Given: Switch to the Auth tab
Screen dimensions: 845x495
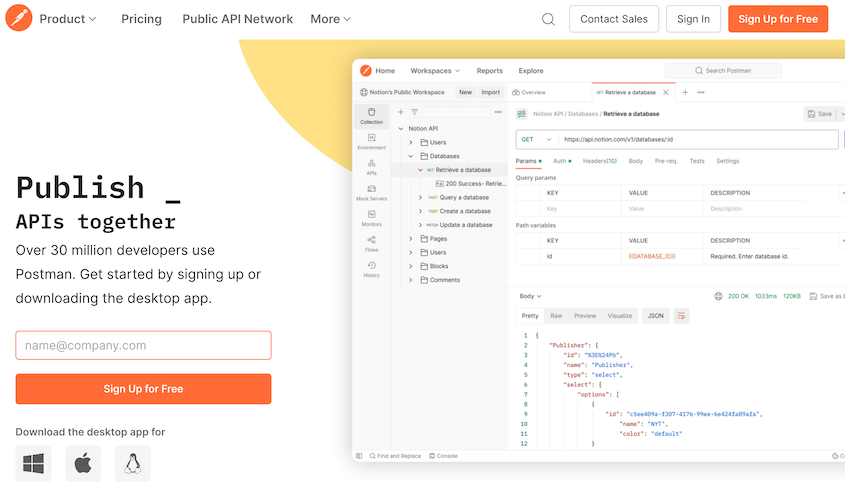Looking at the screenshot, I should coord(562,161).
